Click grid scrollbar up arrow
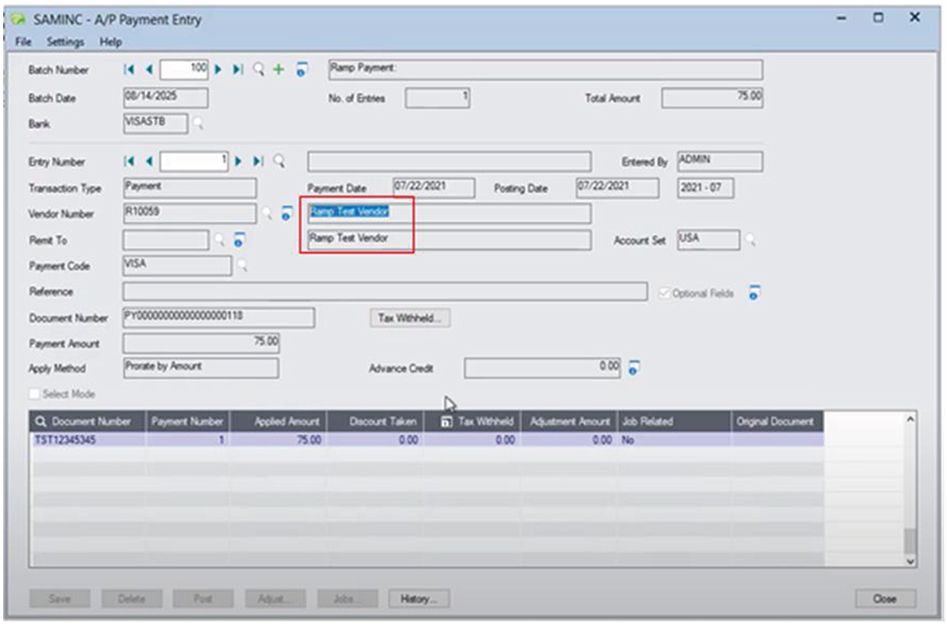The image size is (947, 625). [910, 418]
